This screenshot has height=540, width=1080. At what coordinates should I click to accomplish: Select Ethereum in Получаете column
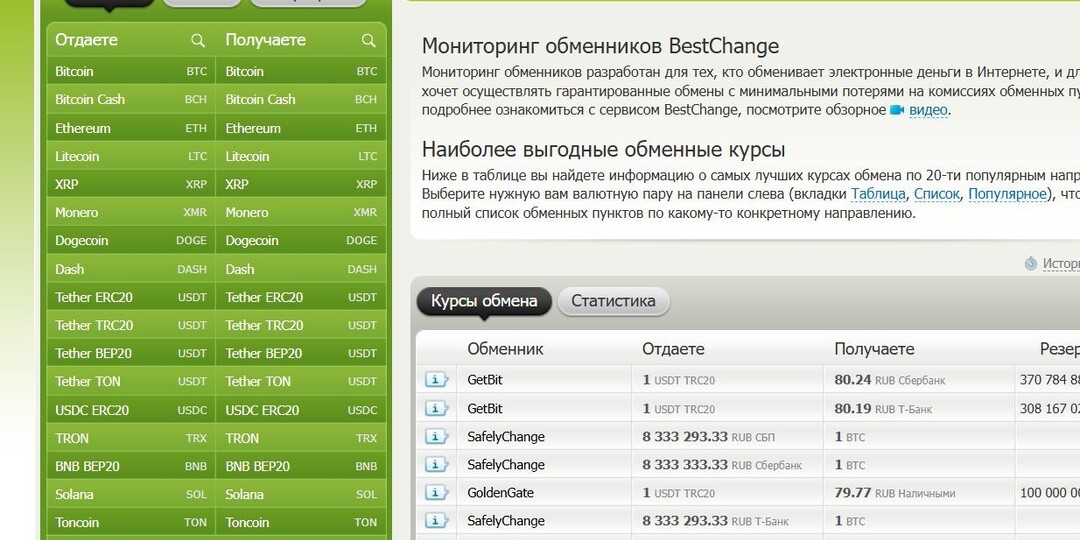pyautogui.click(x=301, y=128)
